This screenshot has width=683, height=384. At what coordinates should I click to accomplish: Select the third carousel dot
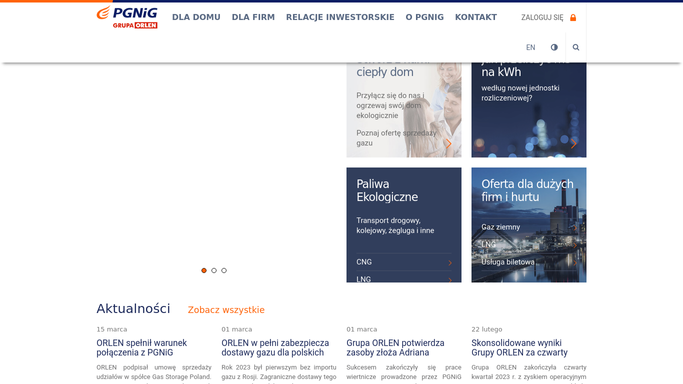point(224,270)
